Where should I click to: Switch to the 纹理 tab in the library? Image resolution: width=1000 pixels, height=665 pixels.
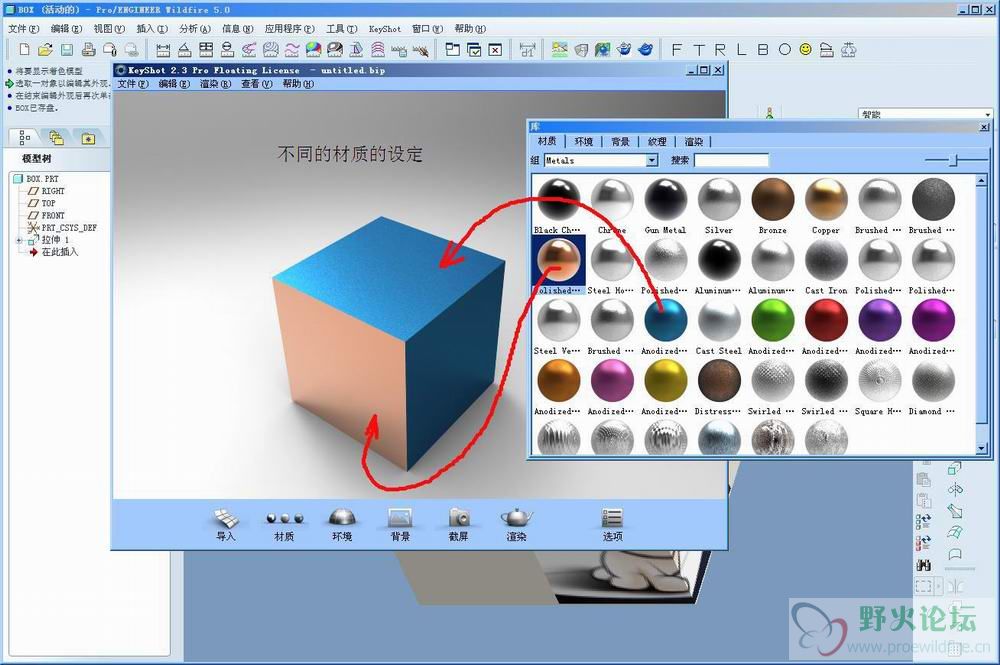click(657, 141)
